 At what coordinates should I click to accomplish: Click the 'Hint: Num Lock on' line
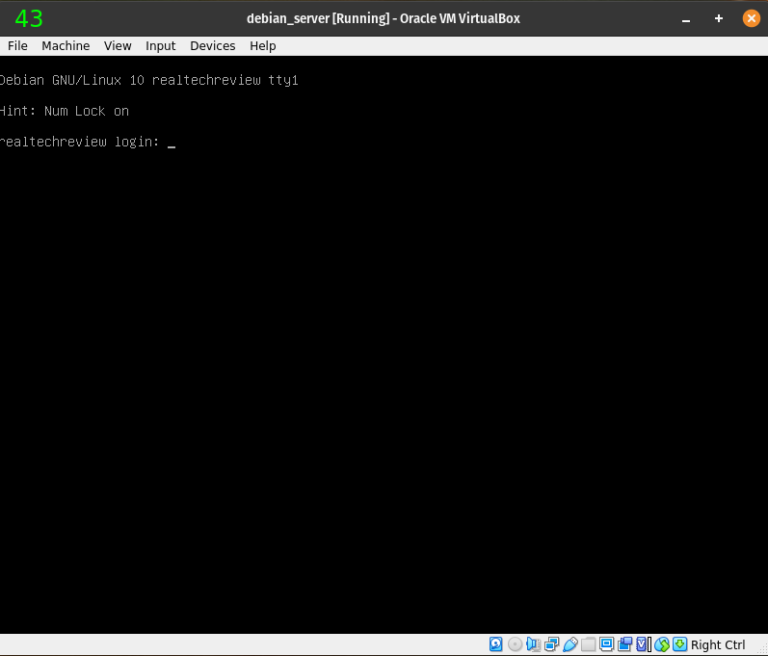(64, 111)
